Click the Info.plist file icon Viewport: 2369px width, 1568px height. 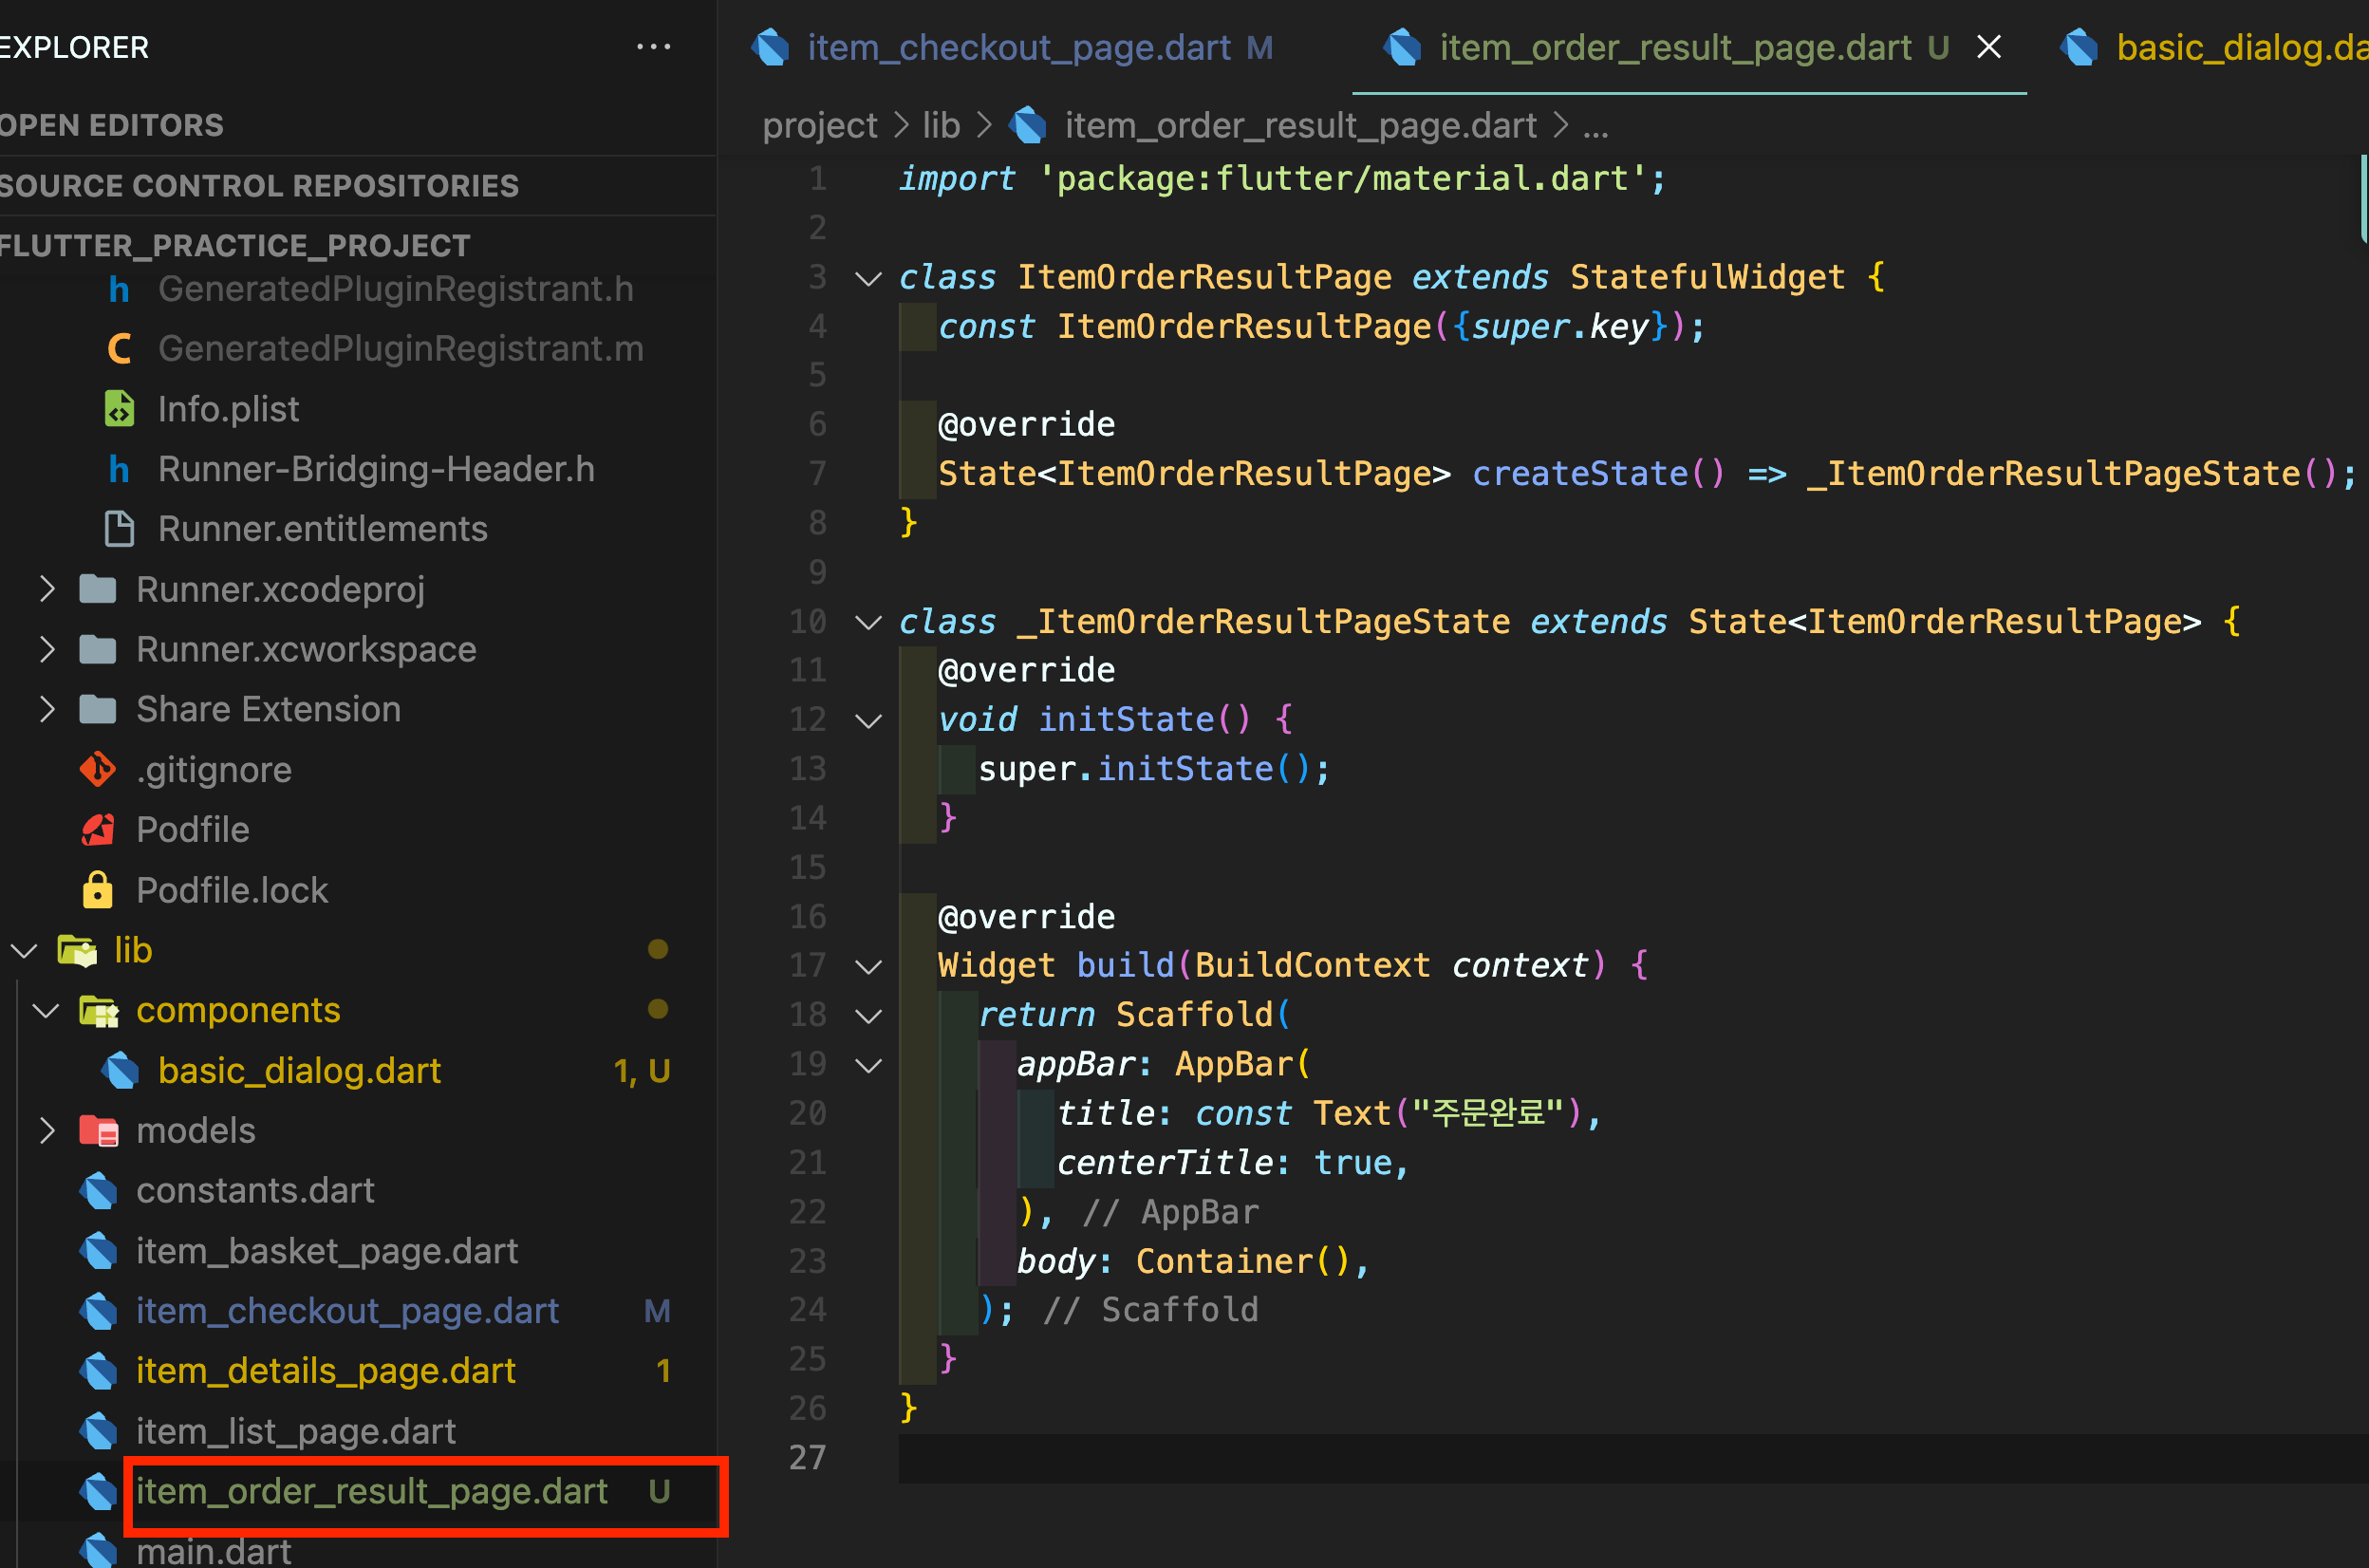pos(119,409)
